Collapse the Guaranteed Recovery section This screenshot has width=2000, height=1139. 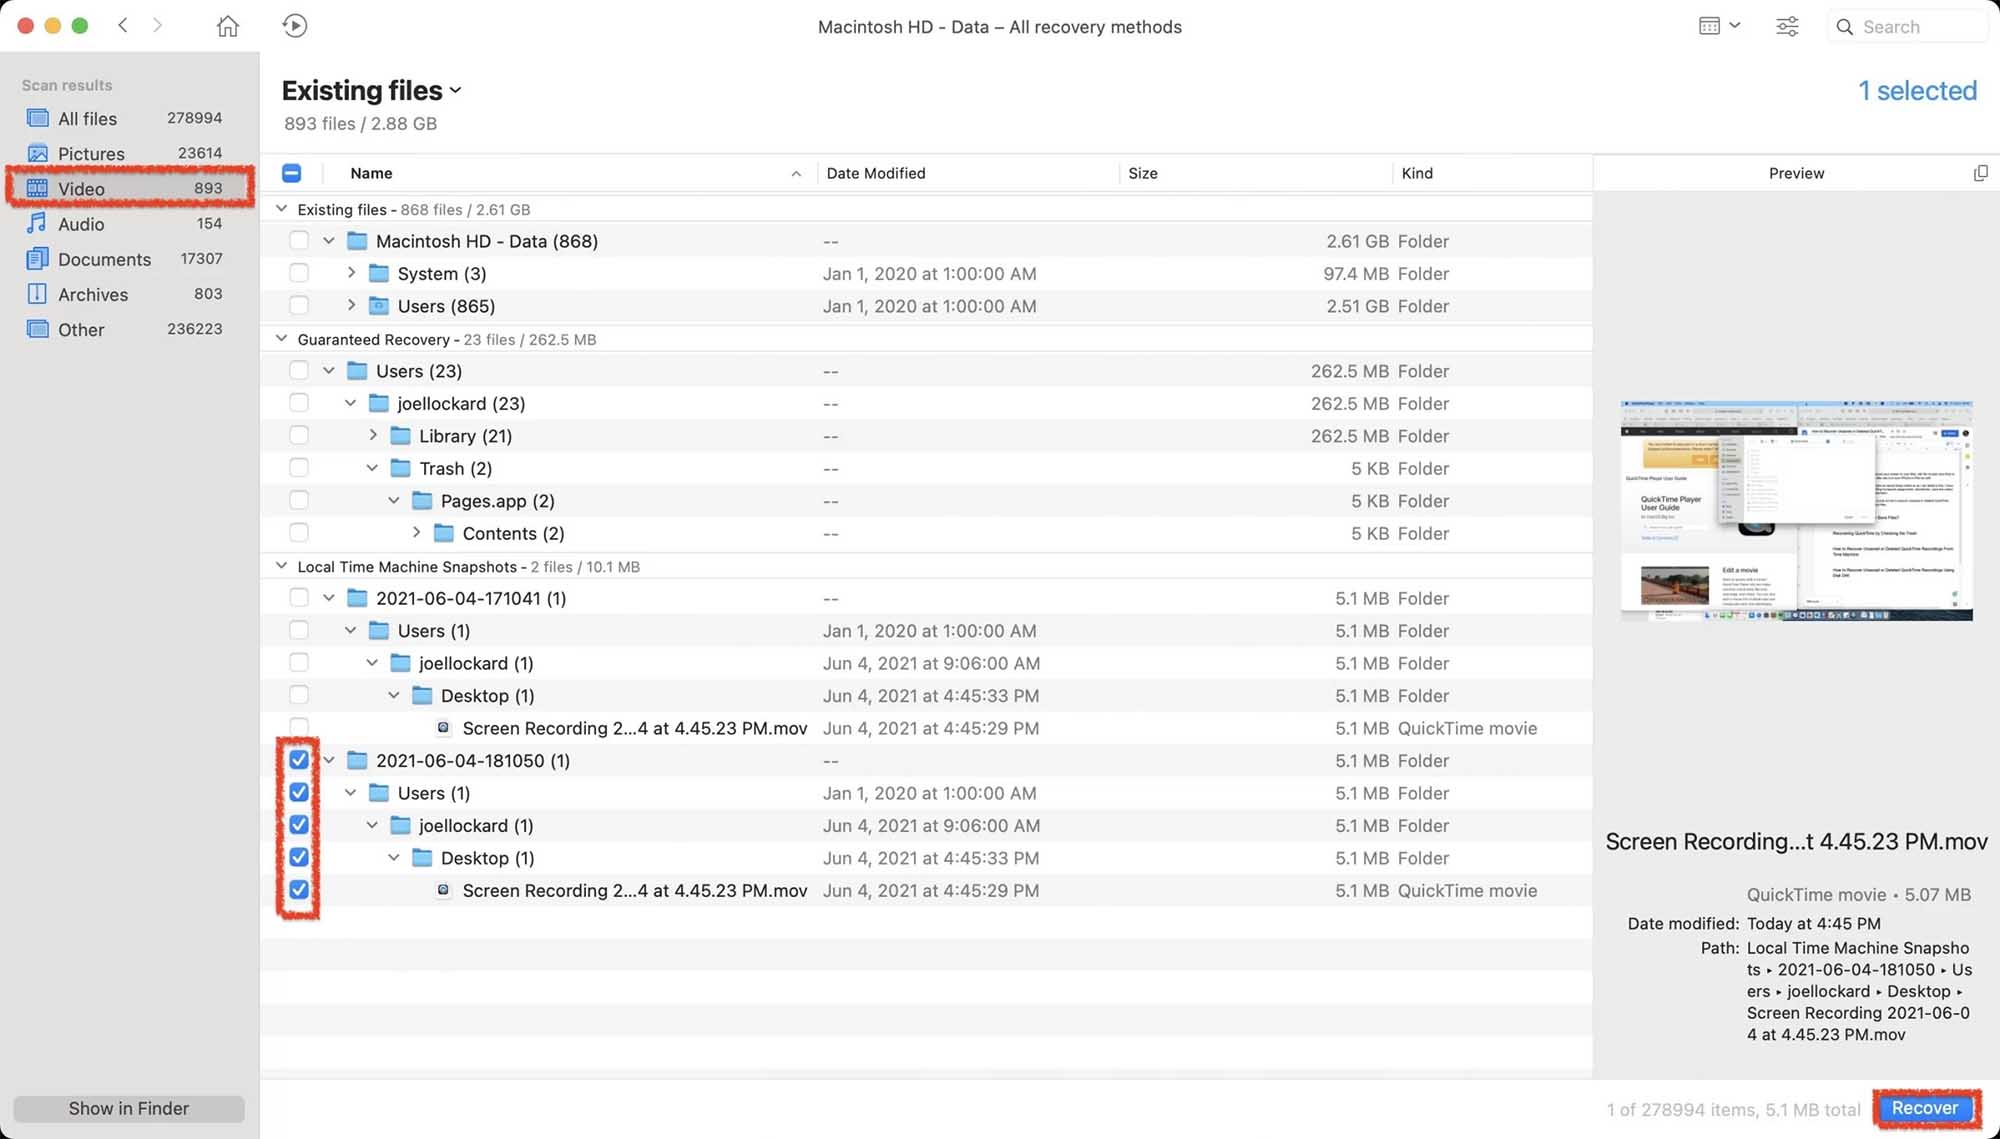pos(281,339)
